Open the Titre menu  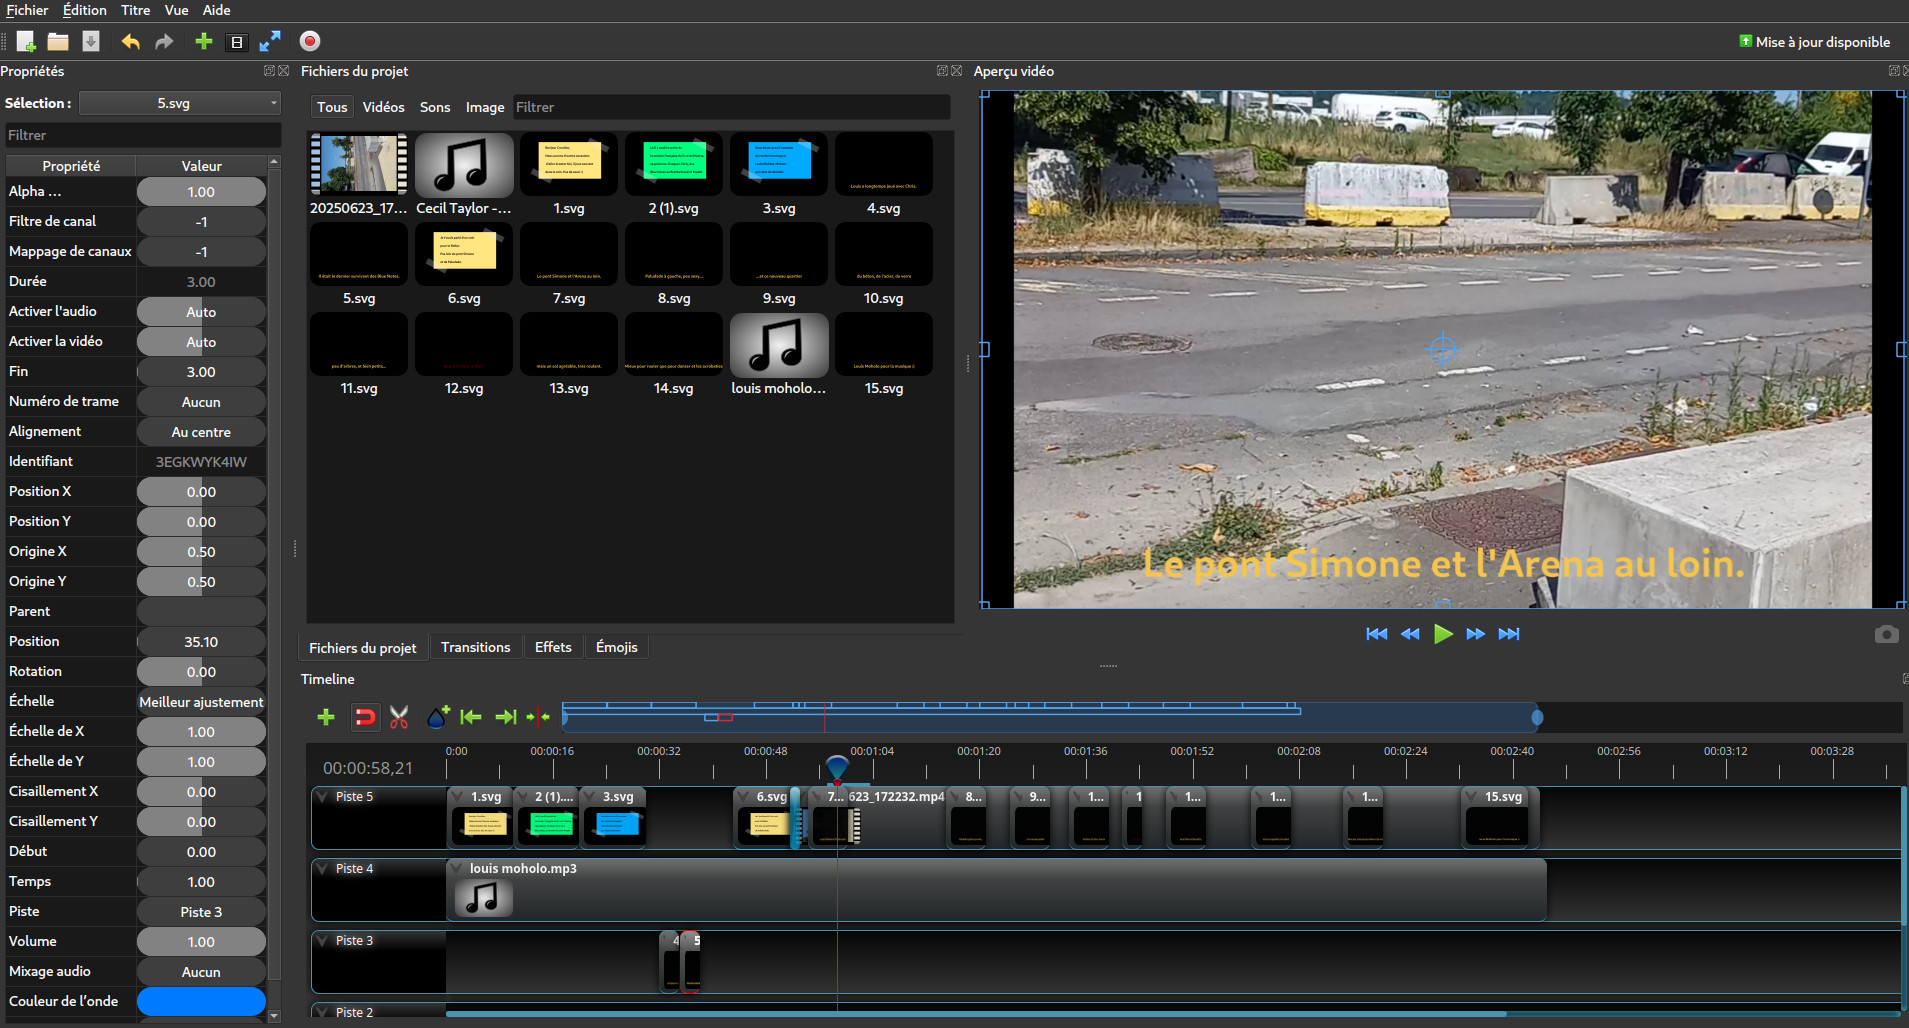click(x=135, y=10)
